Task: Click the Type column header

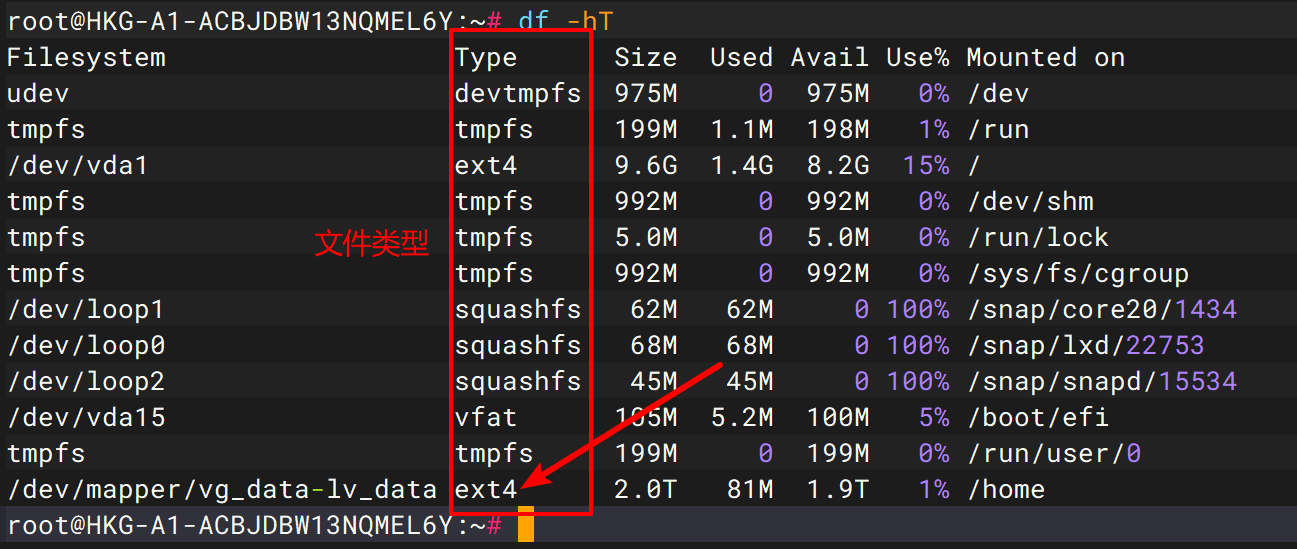Action: click(486, 58)
